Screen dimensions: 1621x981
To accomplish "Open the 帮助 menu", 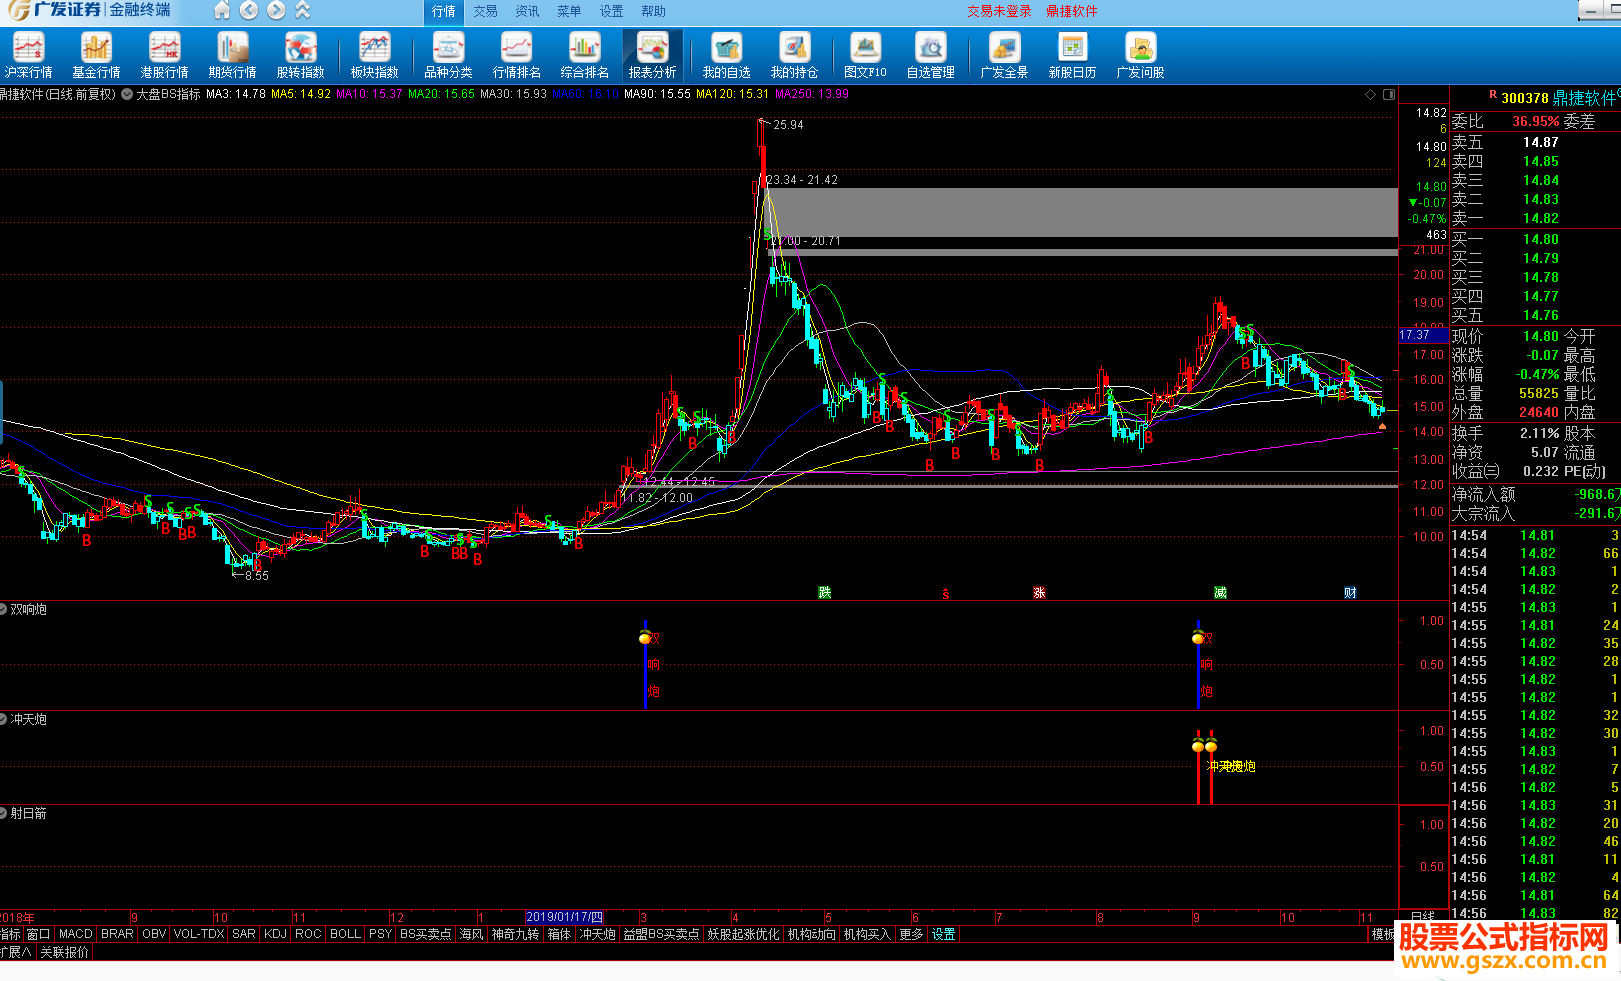I will click(654, 11).
